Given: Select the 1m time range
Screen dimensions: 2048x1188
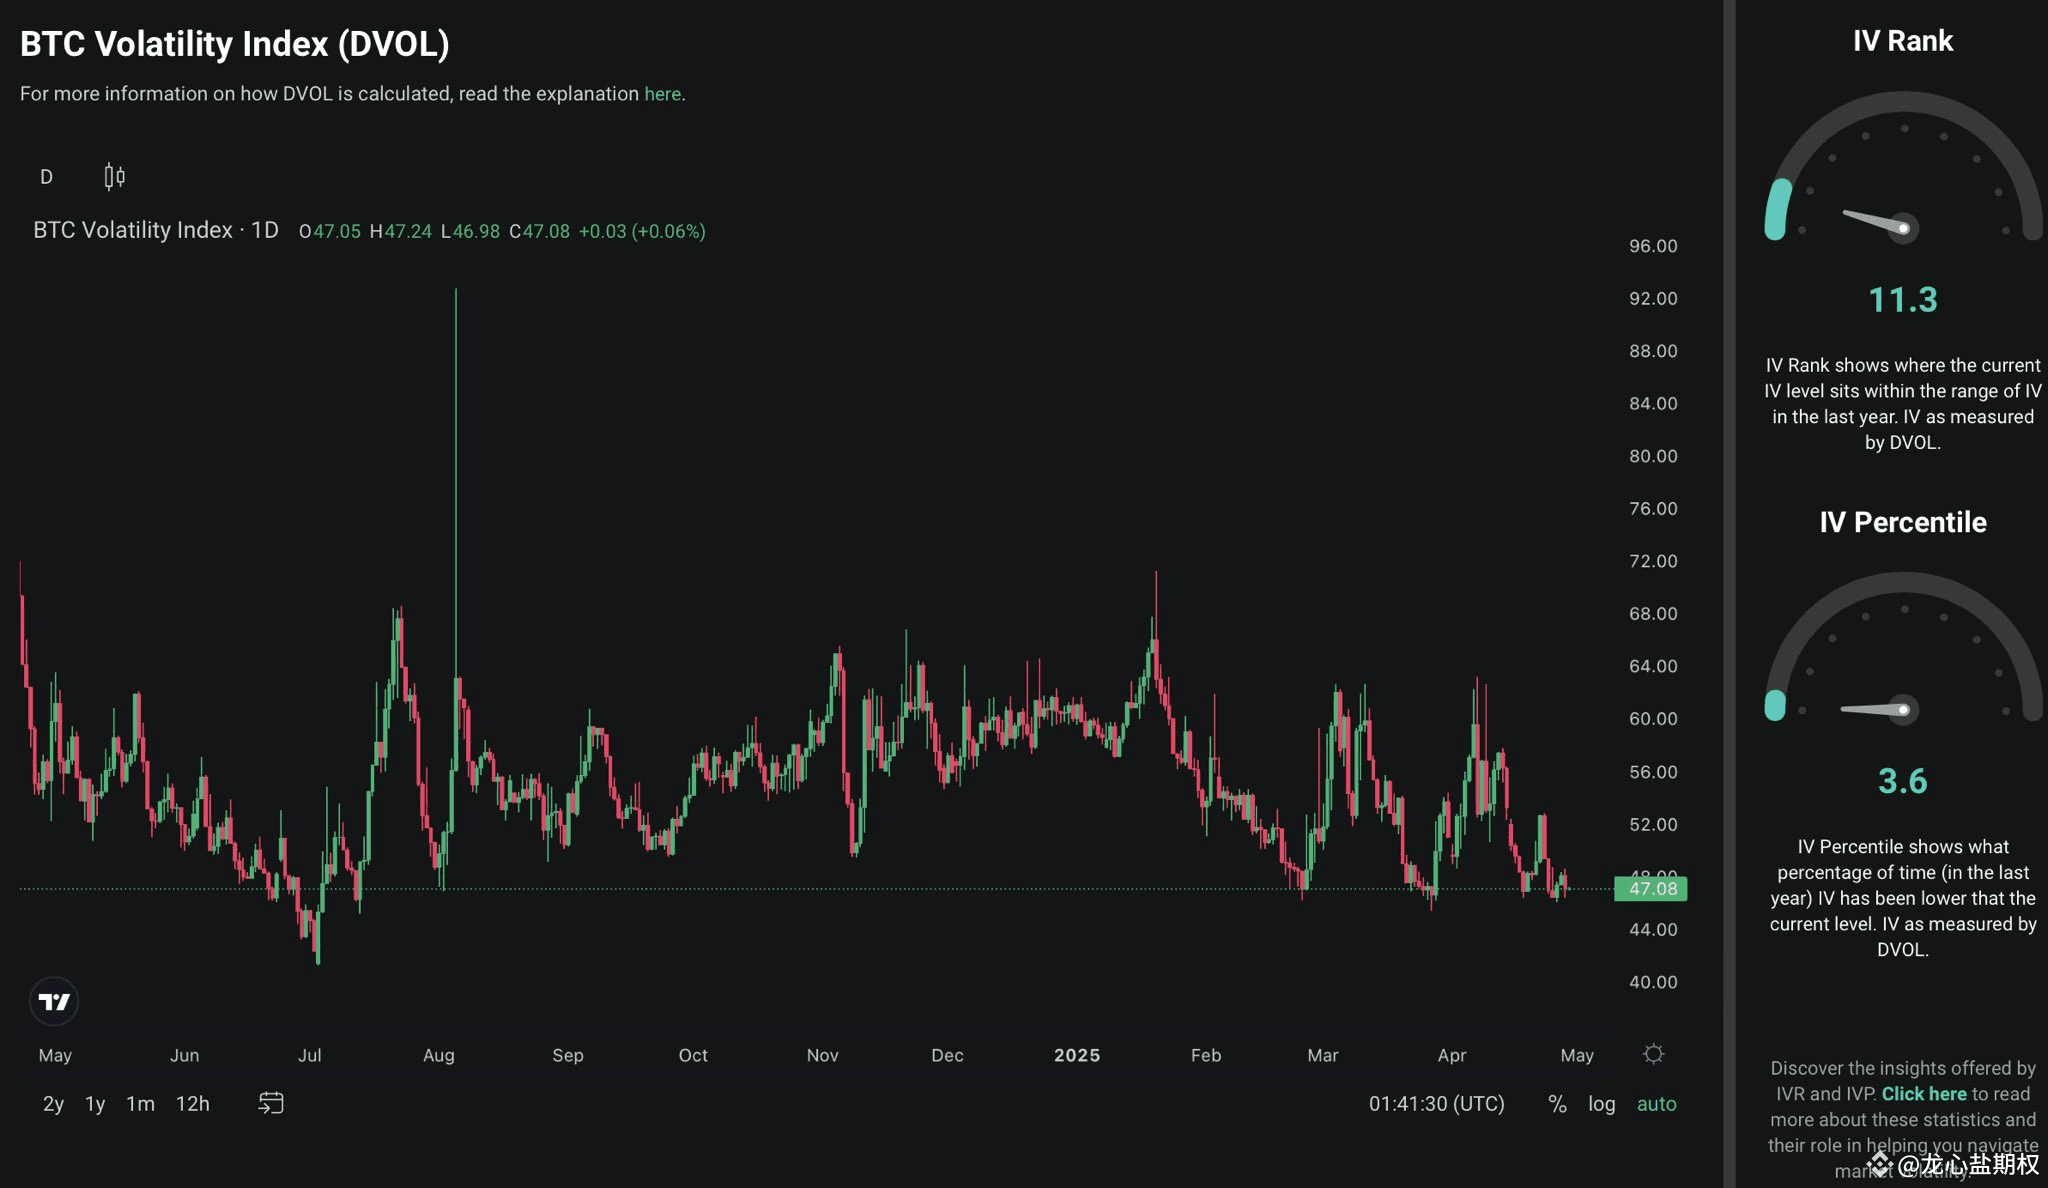Looking at the screenshot, I should pyautogui.click(x=139, y=1103).
